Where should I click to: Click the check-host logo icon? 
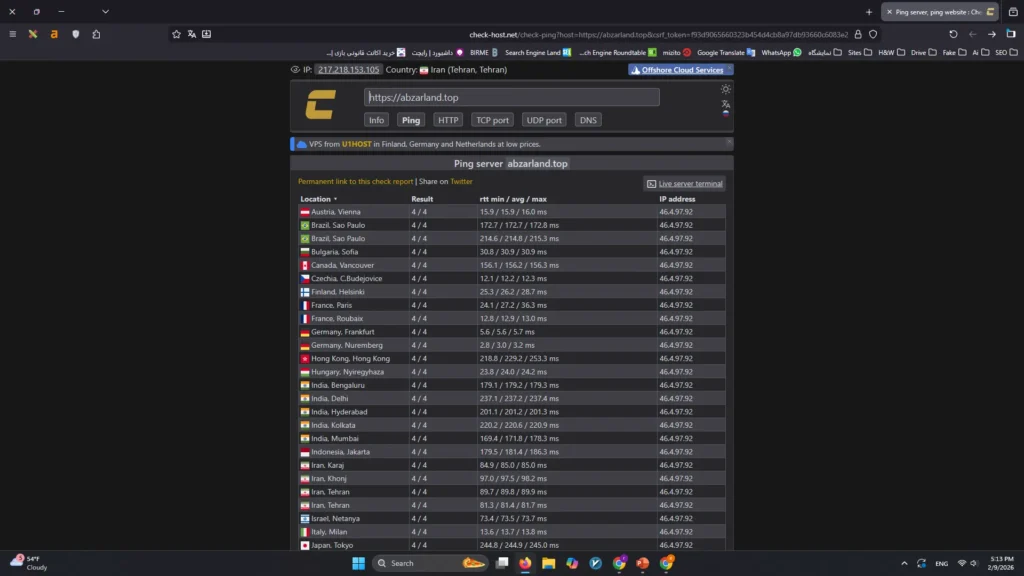click(x=320, y=104)
